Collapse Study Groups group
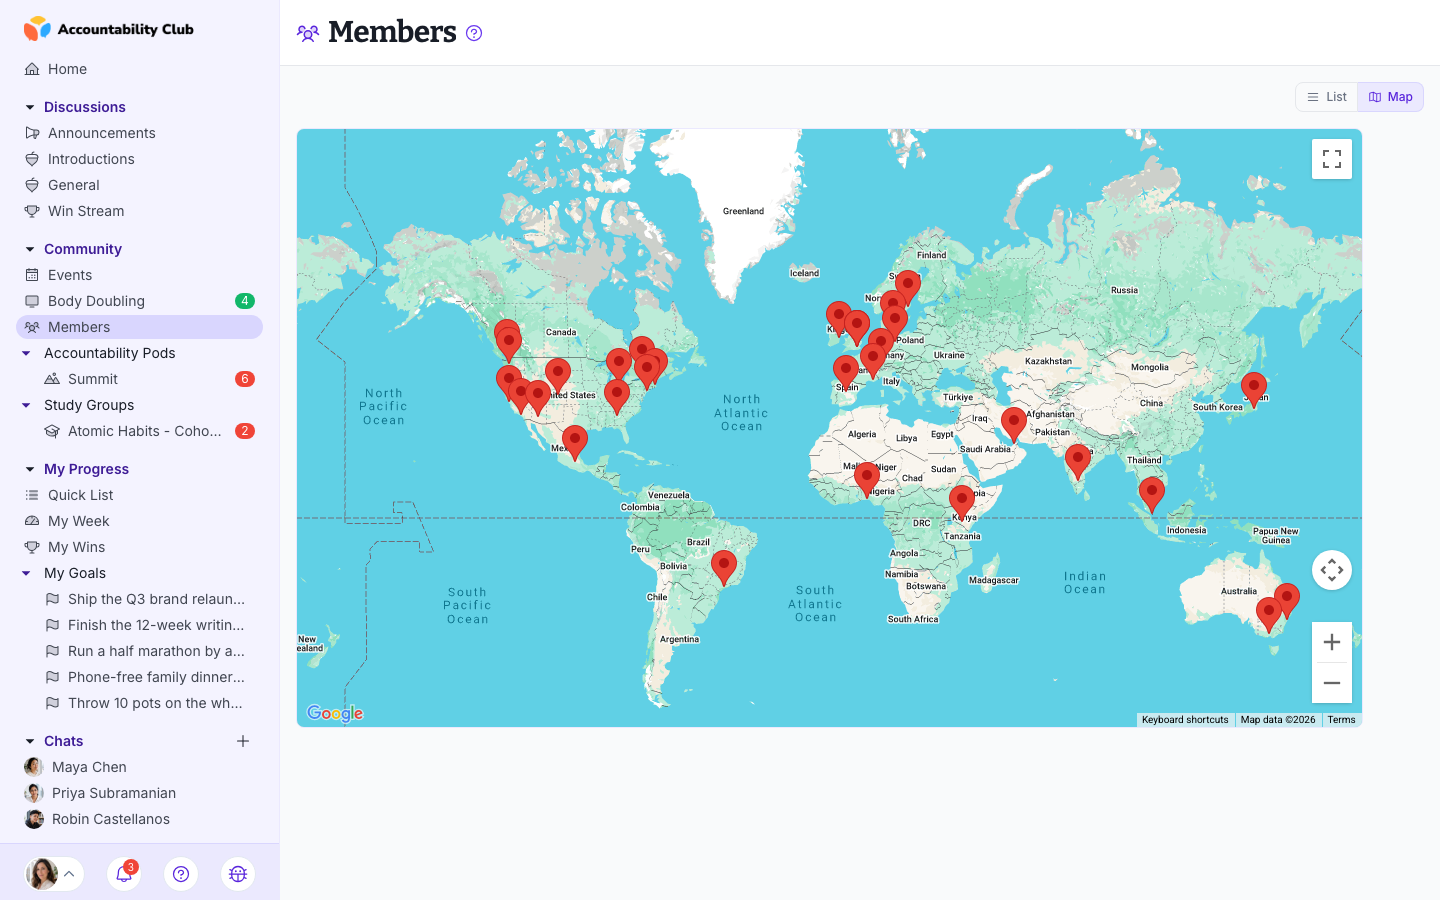1440x900 pixels. pos(27,405)
